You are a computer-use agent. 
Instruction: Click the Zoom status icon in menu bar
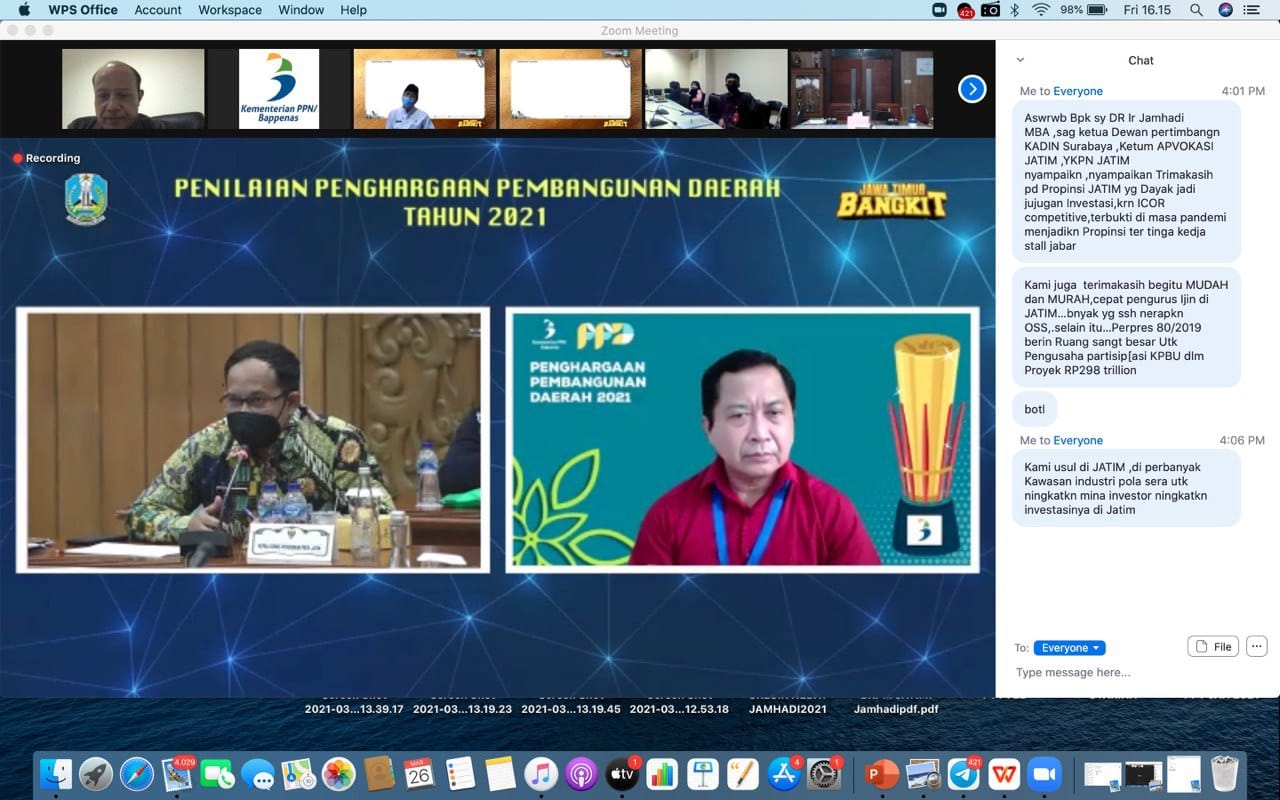pos(939,10)
